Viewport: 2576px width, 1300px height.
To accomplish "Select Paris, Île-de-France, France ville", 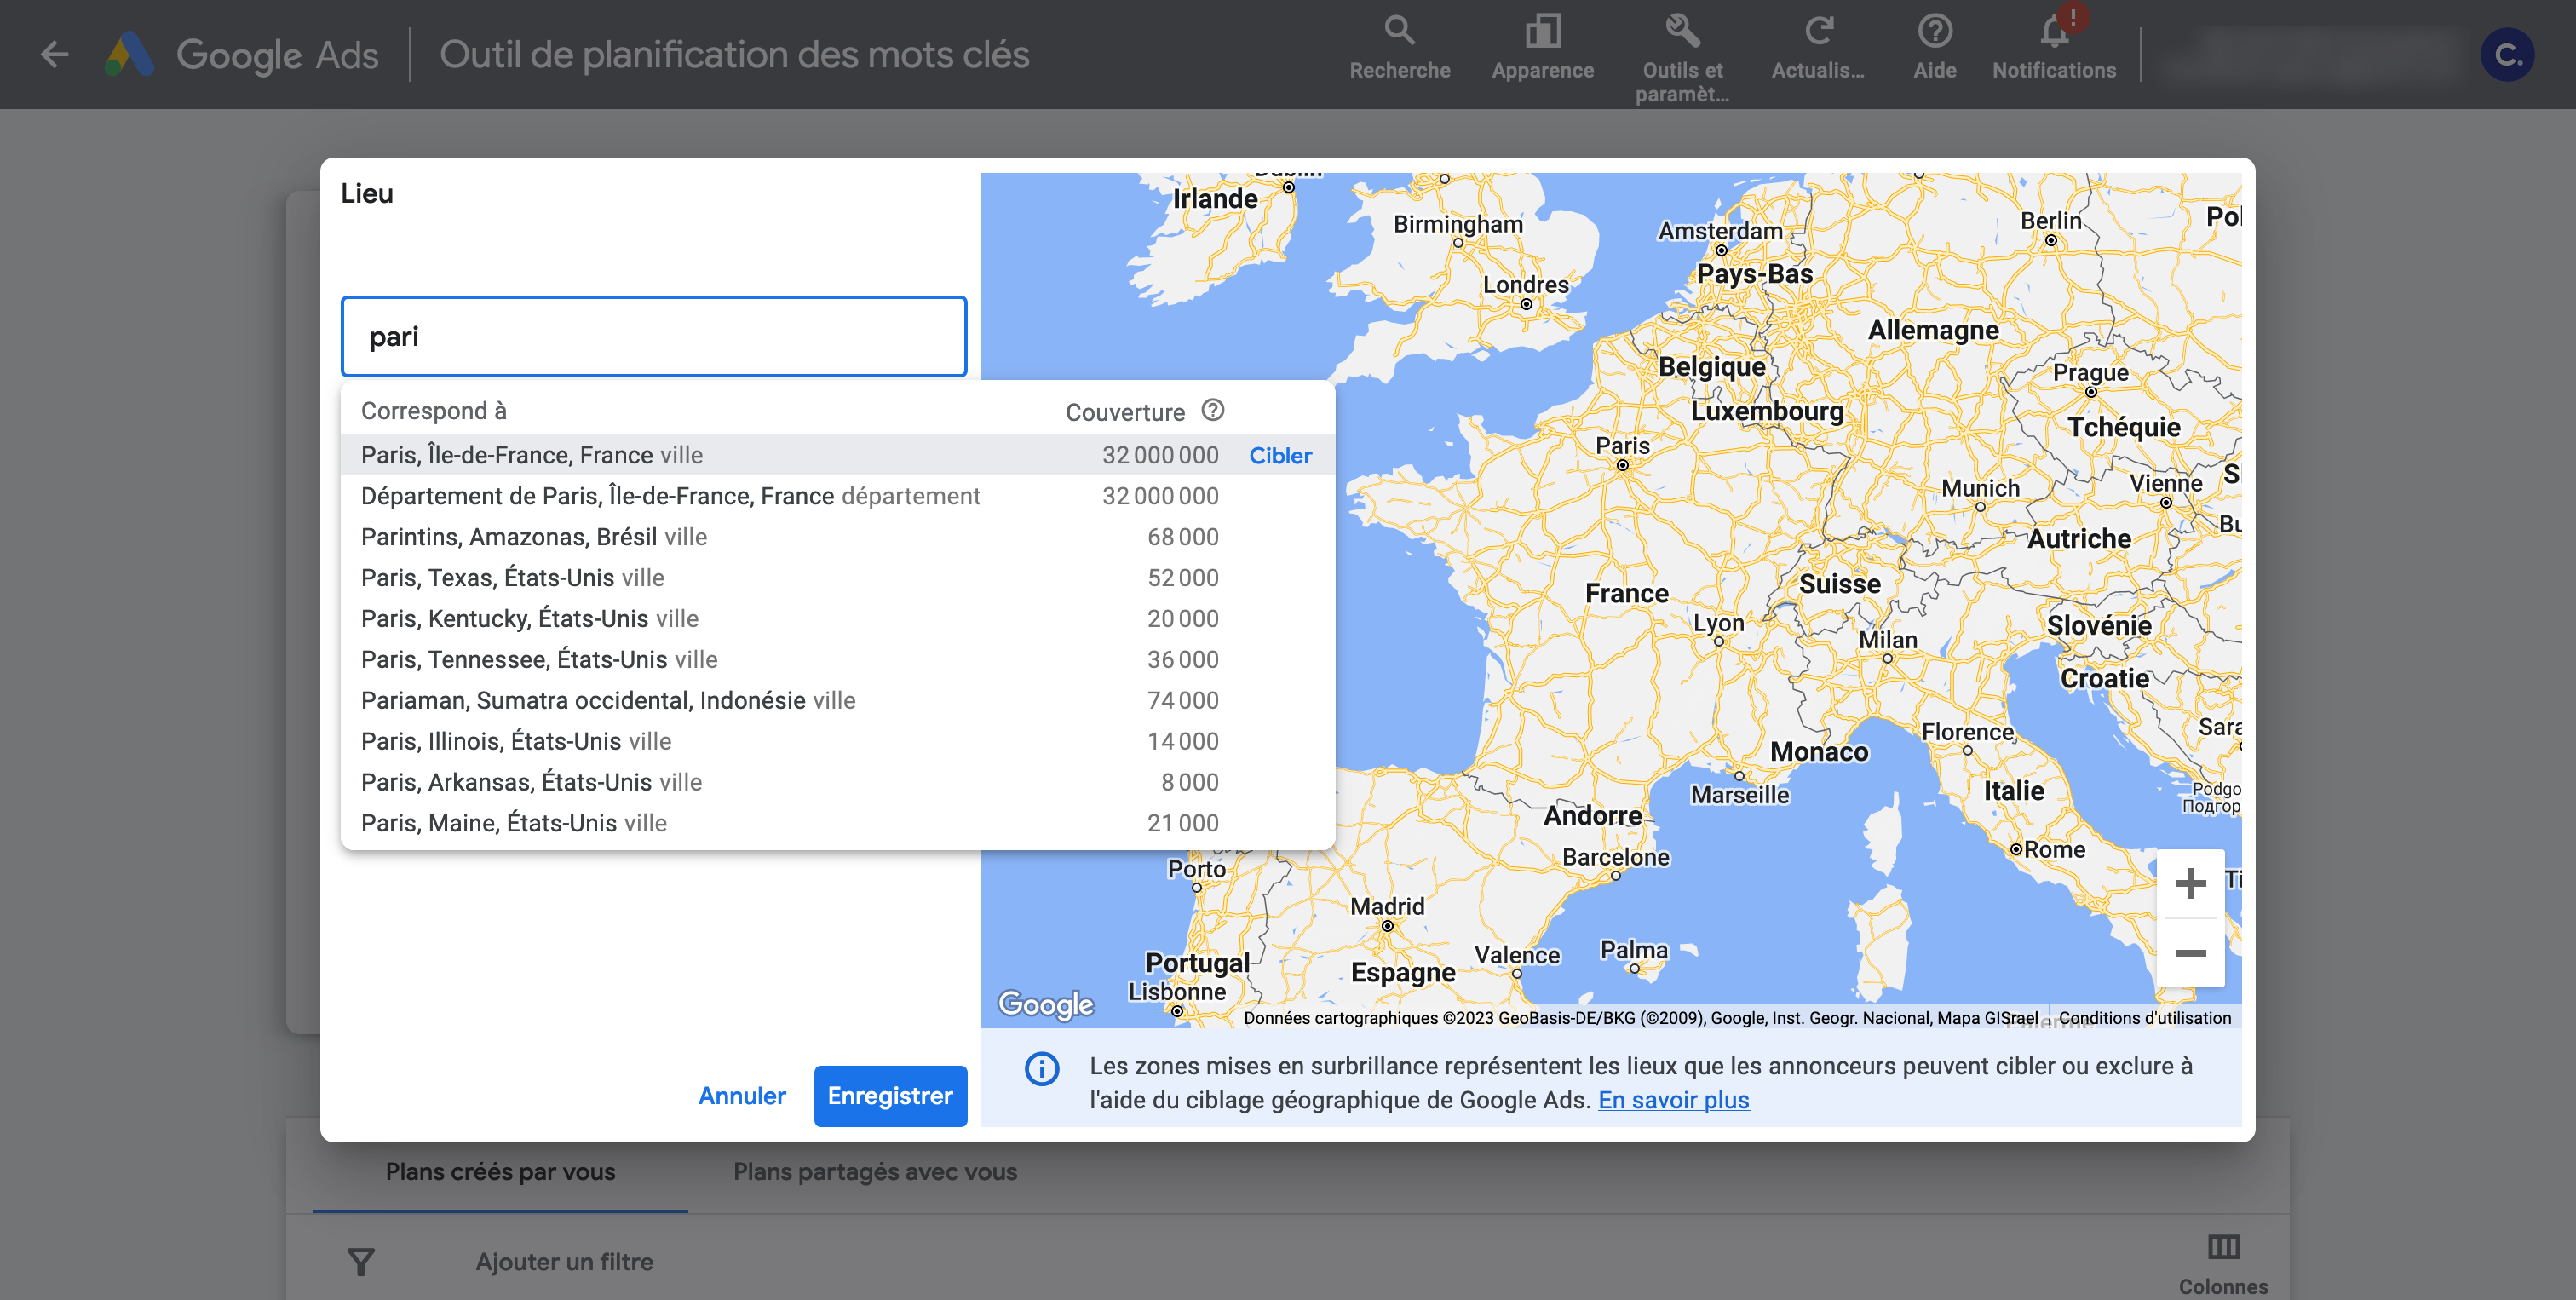I will [x=838, y=455].
